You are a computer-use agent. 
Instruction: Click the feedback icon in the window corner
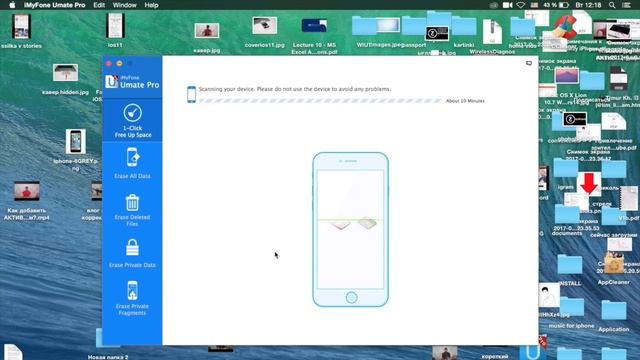(529, 63)
